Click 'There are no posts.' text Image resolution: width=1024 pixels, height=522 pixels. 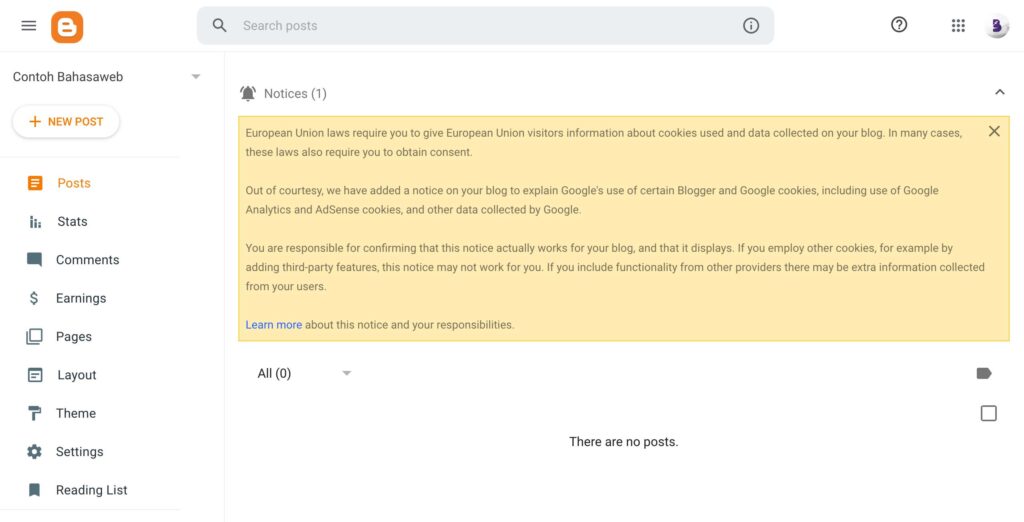click(x=624, y=442)
